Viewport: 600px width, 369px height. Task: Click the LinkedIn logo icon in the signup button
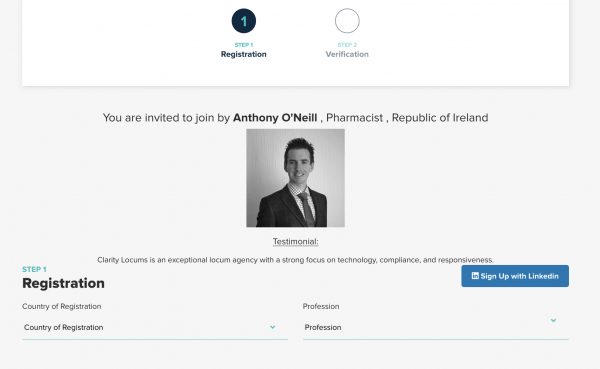point(475,276)
